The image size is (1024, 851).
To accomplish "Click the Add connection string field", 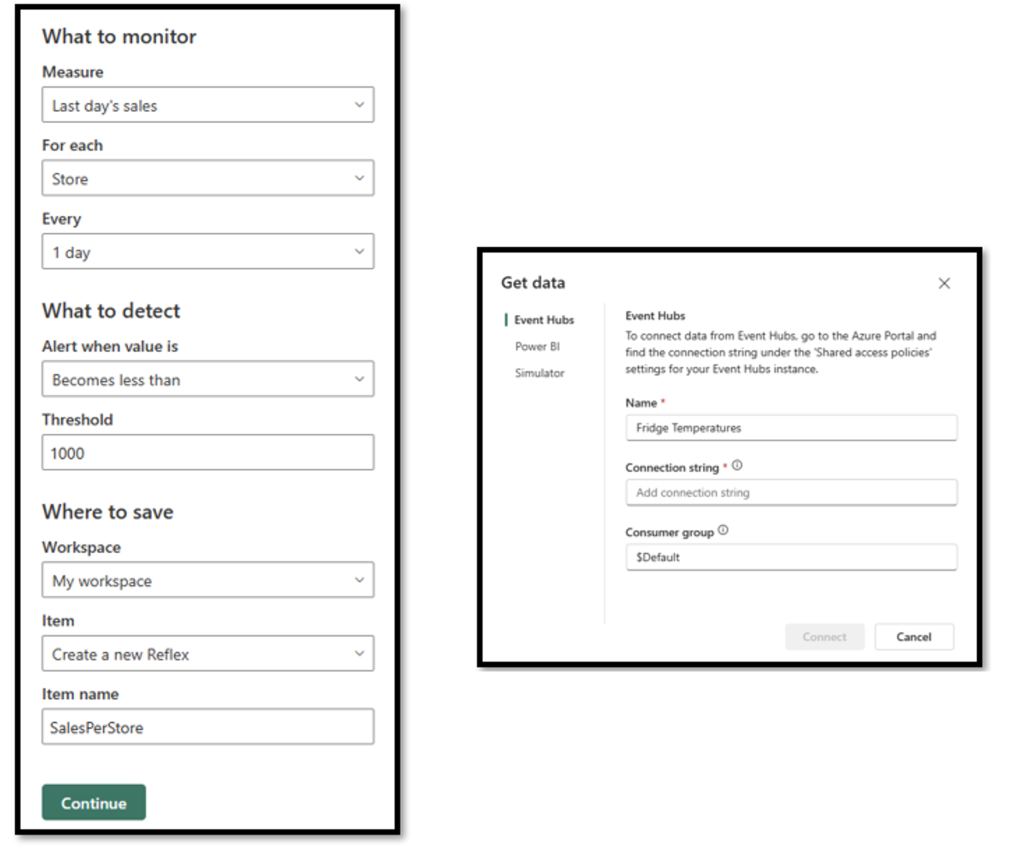I will [x=792, y=492].
